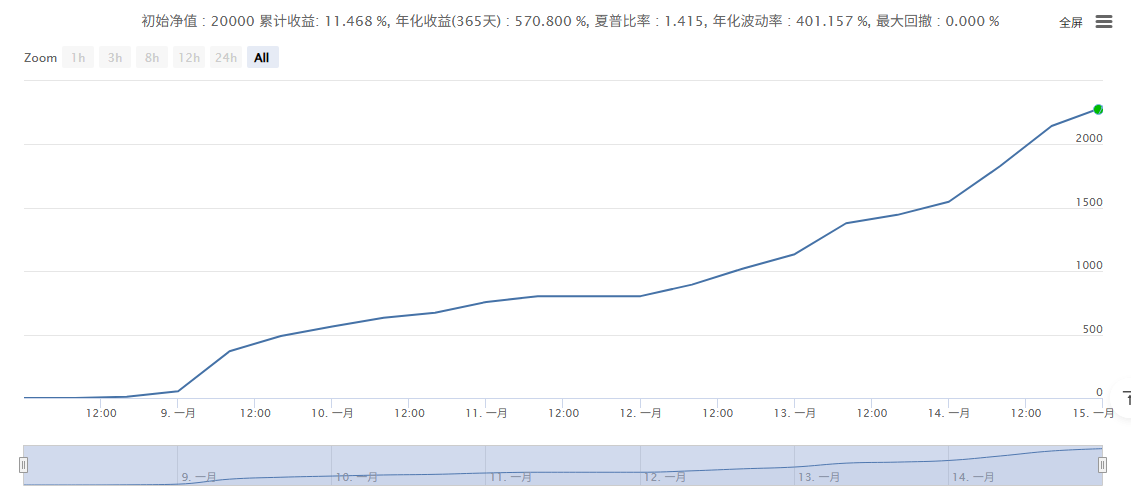Click the 最大回撤 : 0.000 % statistic
Viewport: 1131px width, 487px height.
point(937,22)
